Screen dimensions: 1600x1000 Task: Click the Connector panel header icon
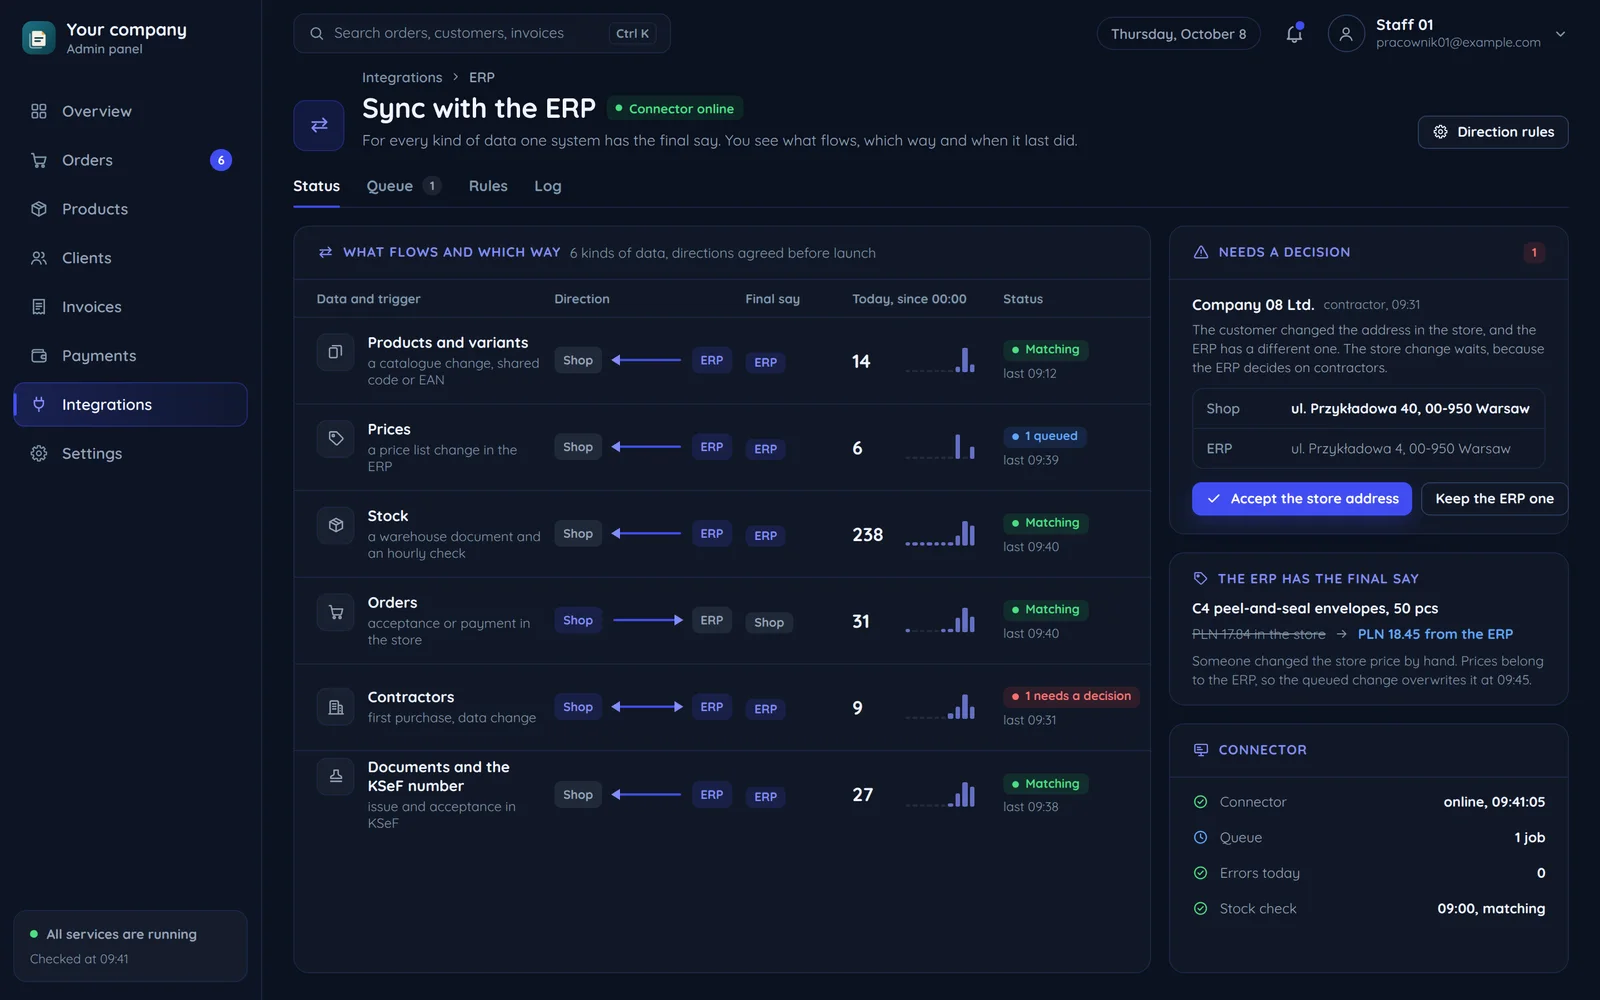1201,750
